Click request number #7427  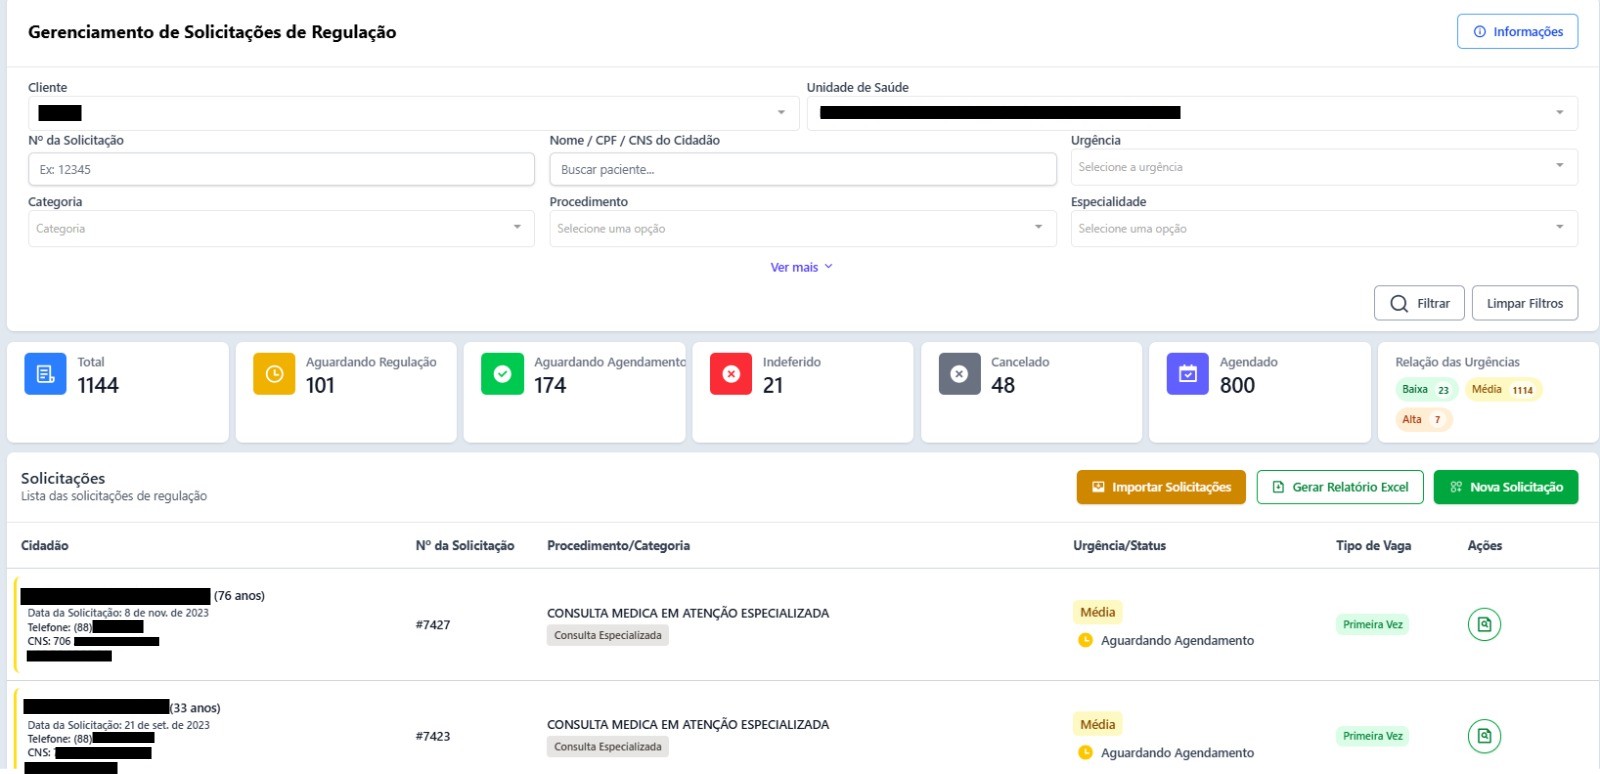click(x=433, y=624)
